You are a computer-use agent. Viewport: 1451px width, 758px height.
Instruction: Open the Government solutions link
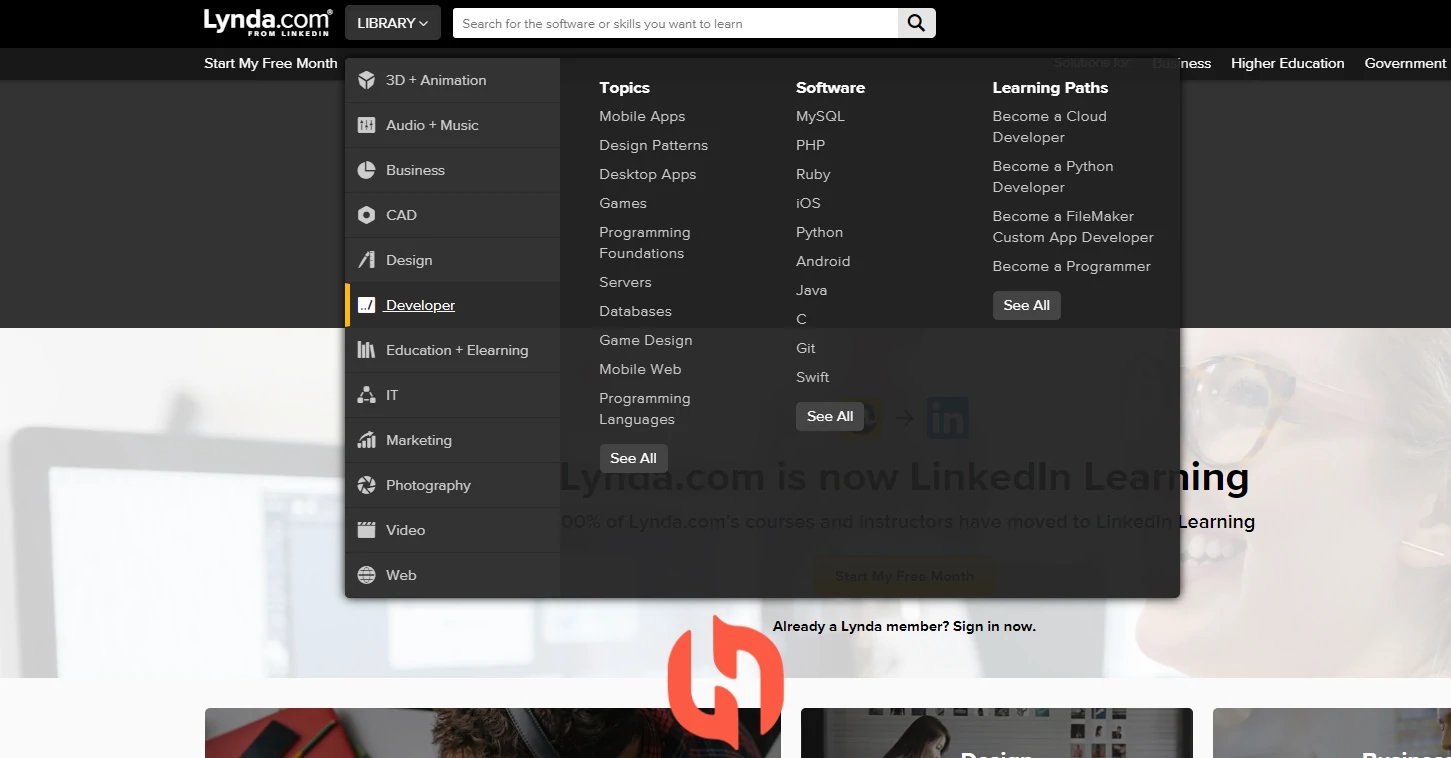[1405, 63]
